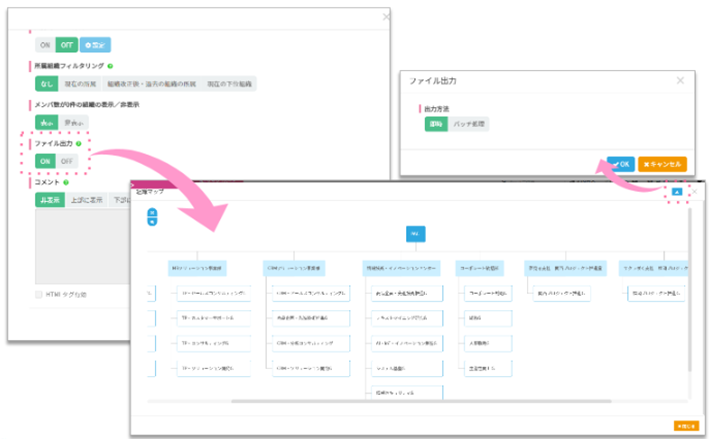This screenshot has height=439, width=709.
Task: Enable the HTMLタグ有効 checkbox
Action: [39, 295]
